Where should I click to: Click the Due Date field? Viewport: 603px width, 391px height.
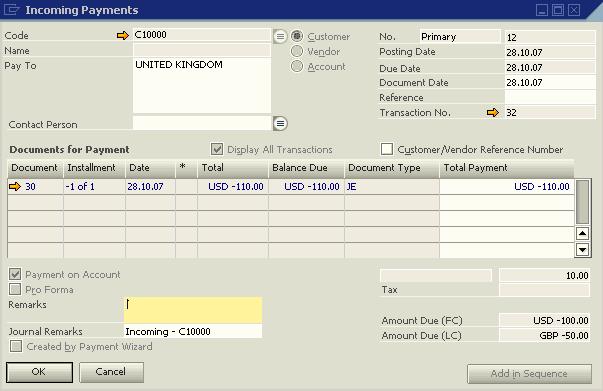click(x=550, y=68)
